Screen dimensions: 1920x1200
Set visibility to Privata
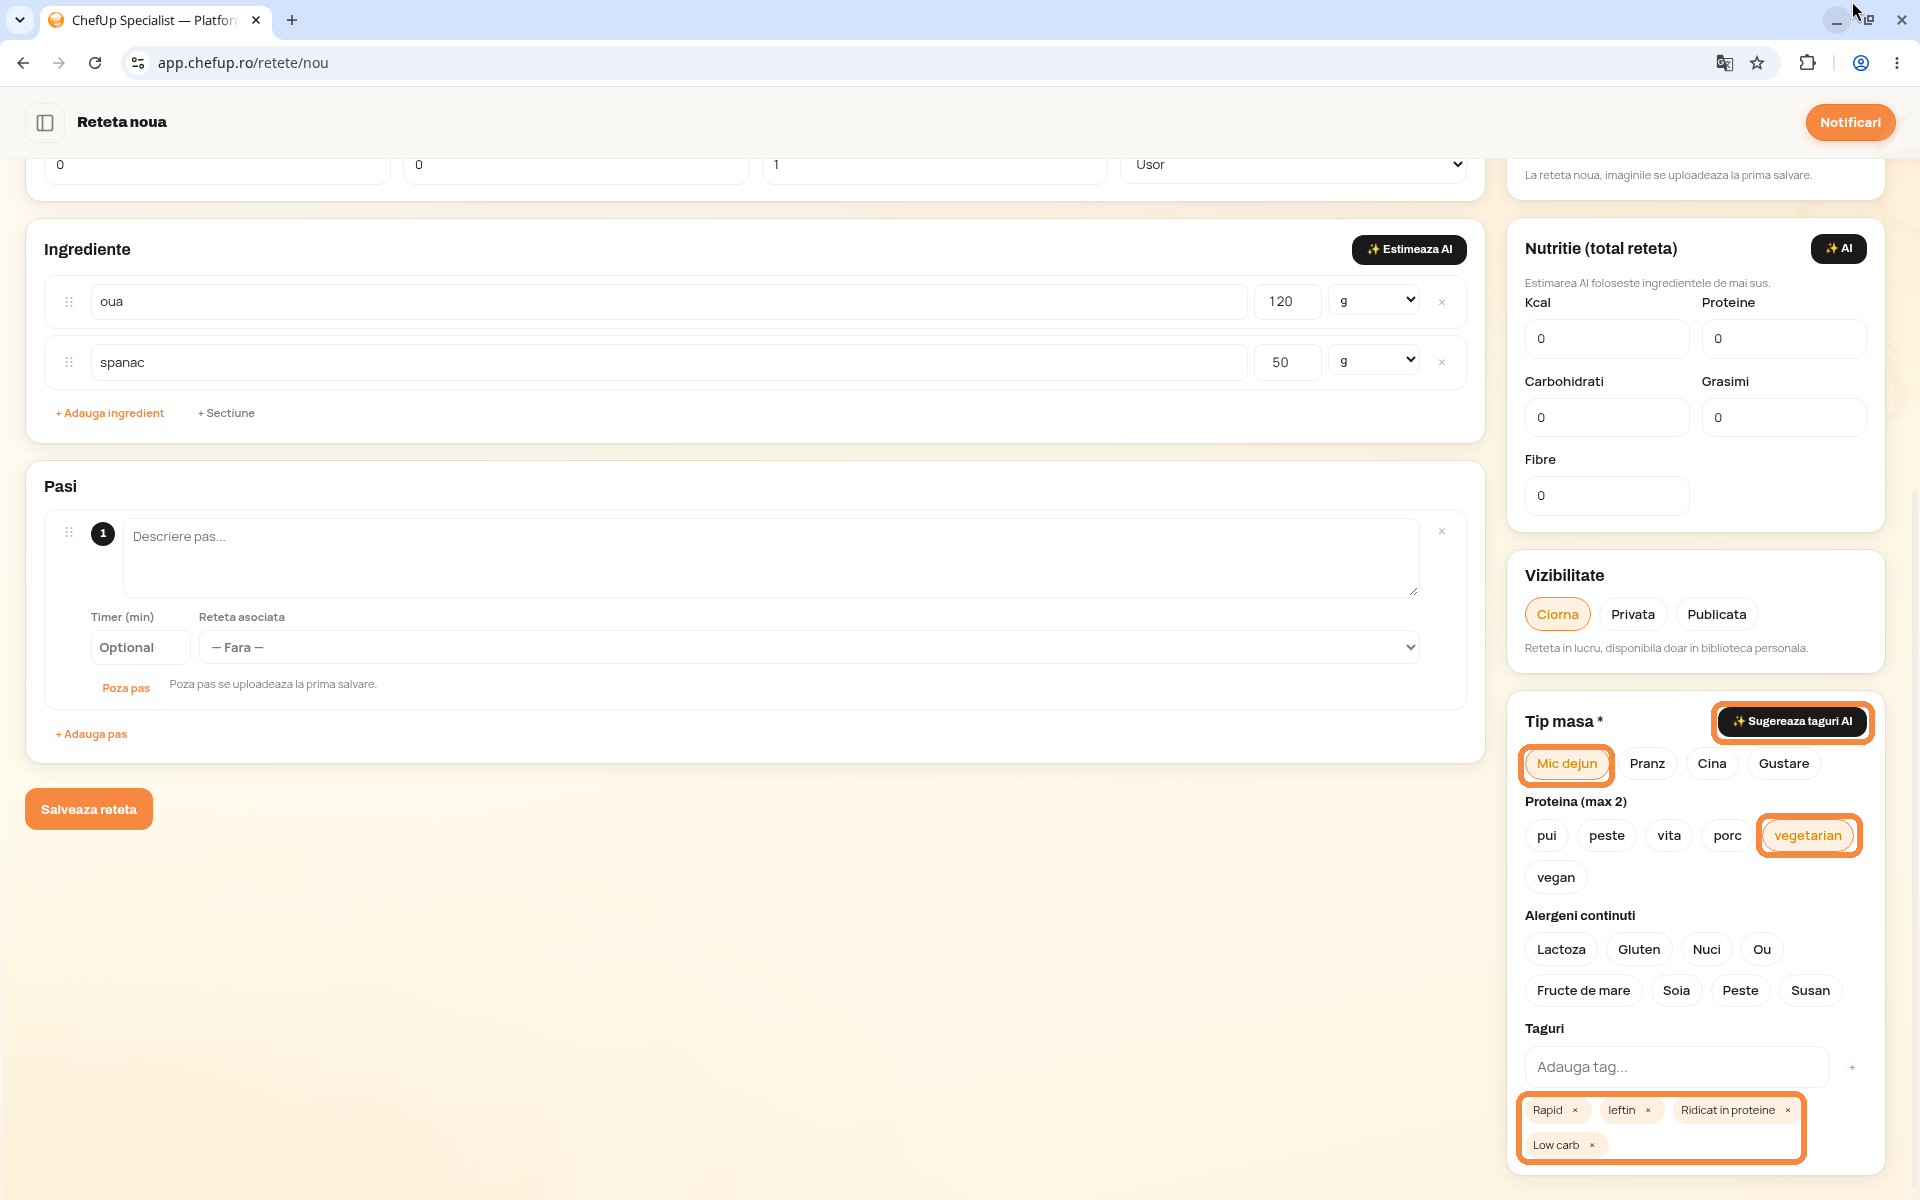coord(1632,615)
